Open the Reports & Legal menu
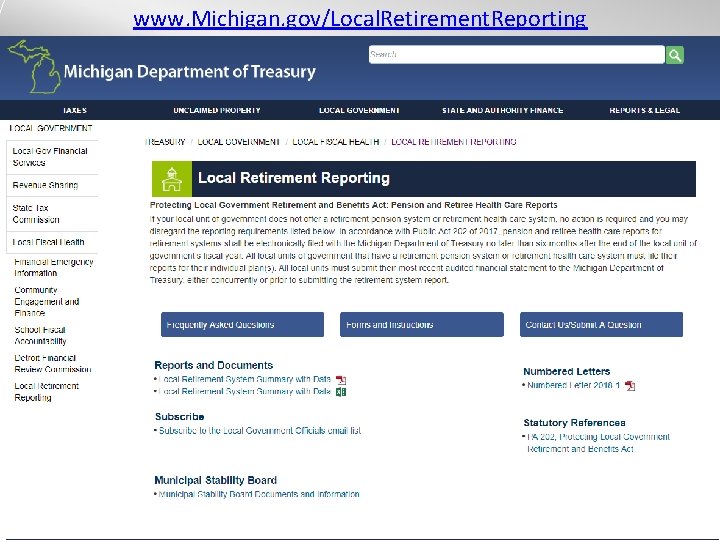The image size is (720, 540). [645, 110]
